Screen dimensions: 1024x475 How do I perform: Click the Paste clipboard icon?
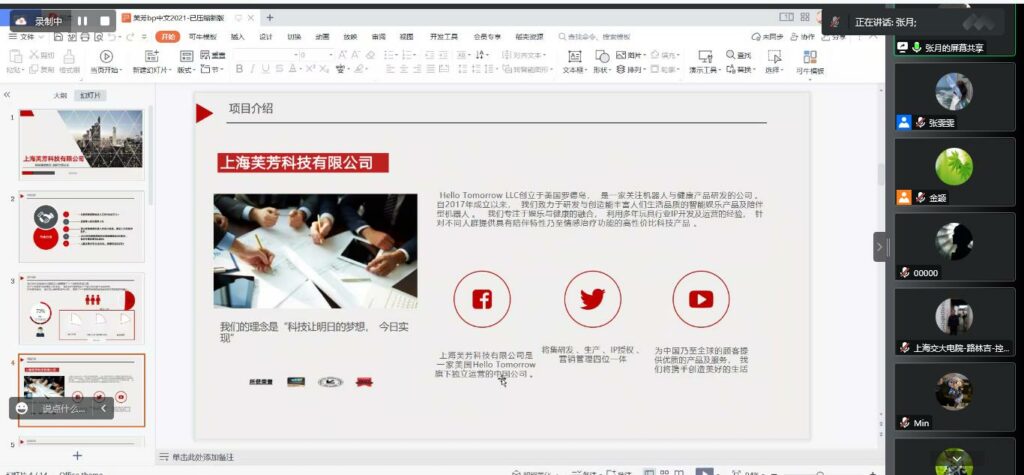coord(14,56)
